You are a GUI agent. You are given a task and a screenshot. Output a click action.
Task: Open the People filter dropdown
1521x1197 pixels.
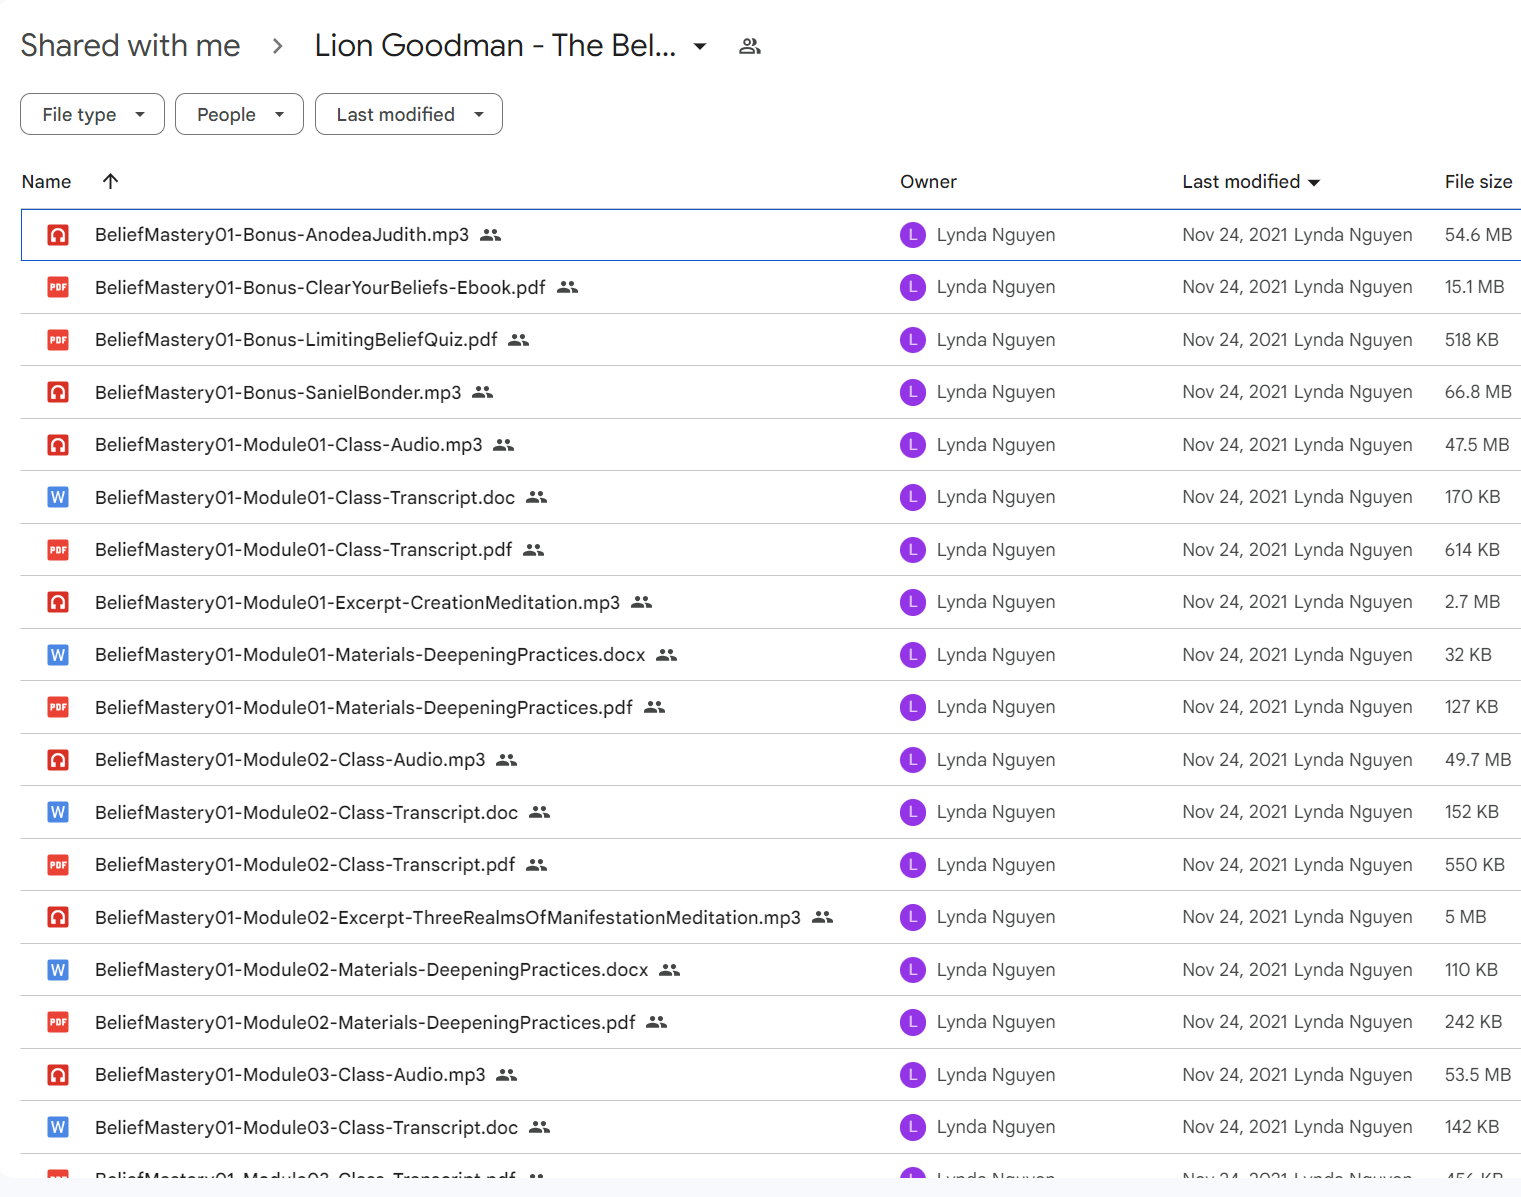(239, 114)
